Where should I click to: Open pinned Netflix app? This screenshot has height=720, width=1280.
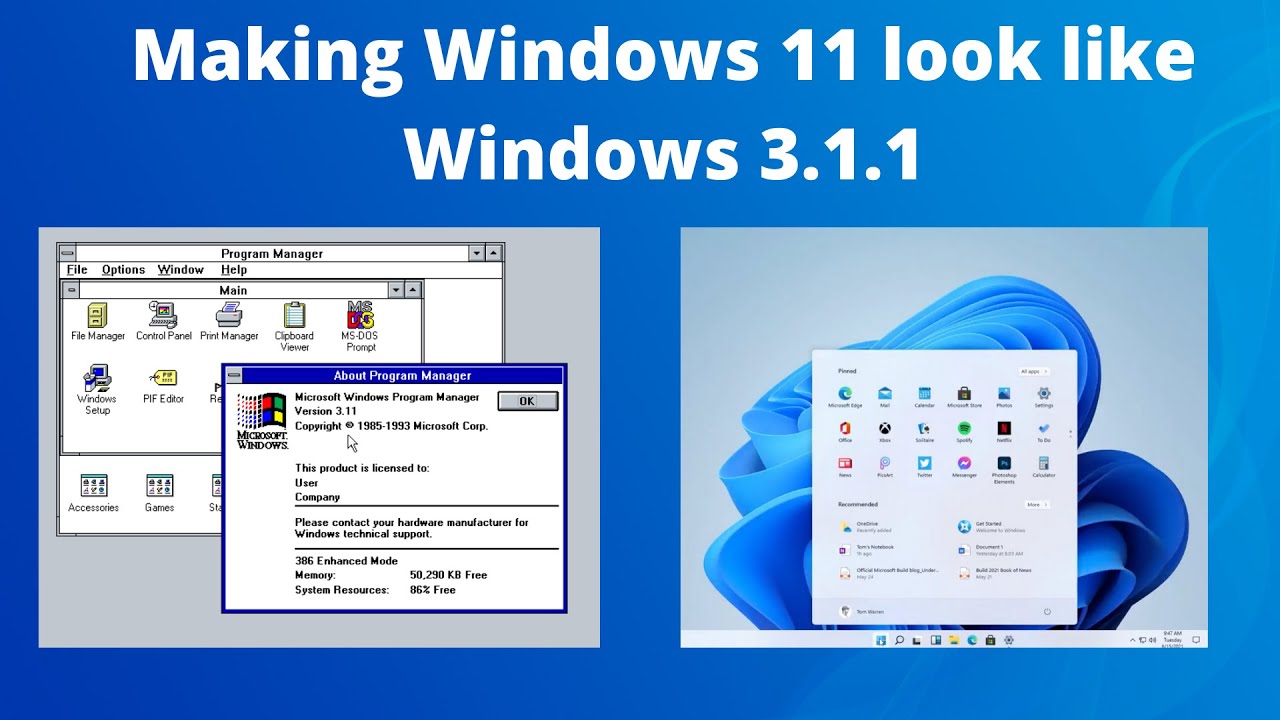click(x=1004, y=433)
